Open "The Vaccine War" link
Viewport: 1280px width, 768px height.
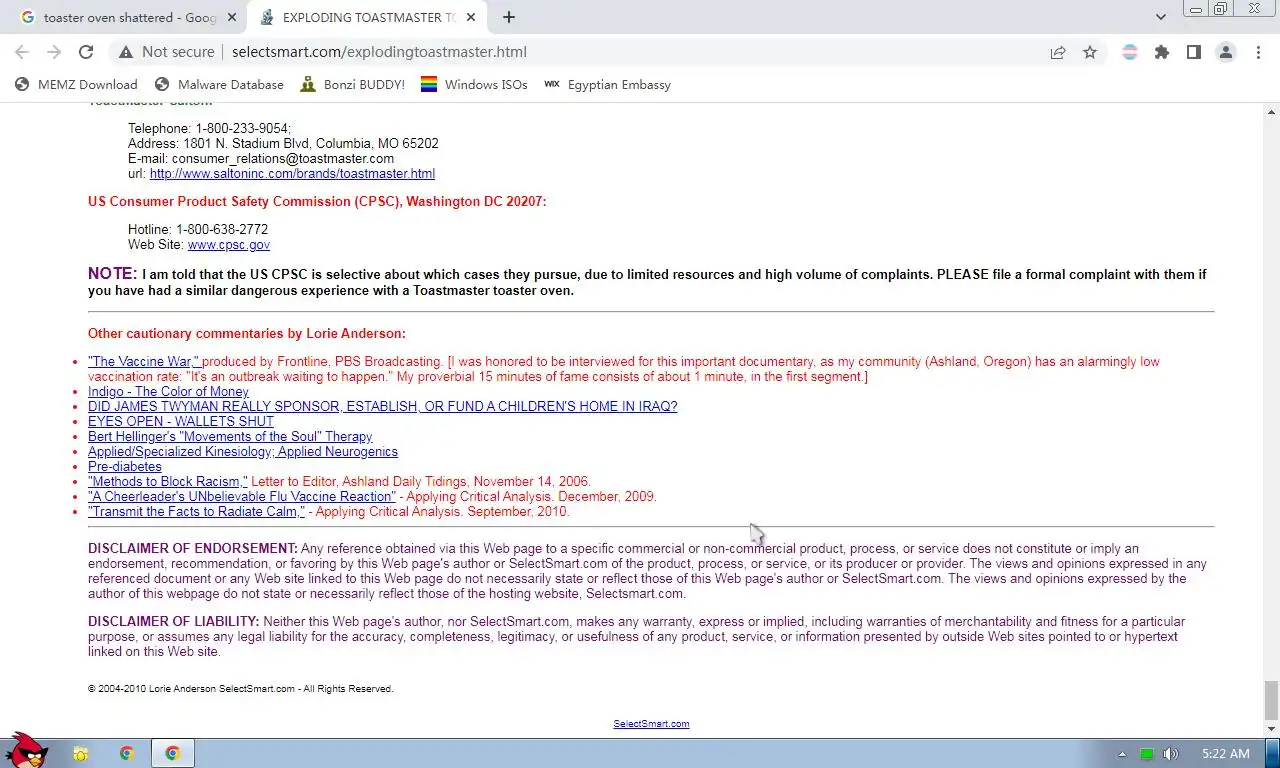pyautogui.click(x=144, y=362)
